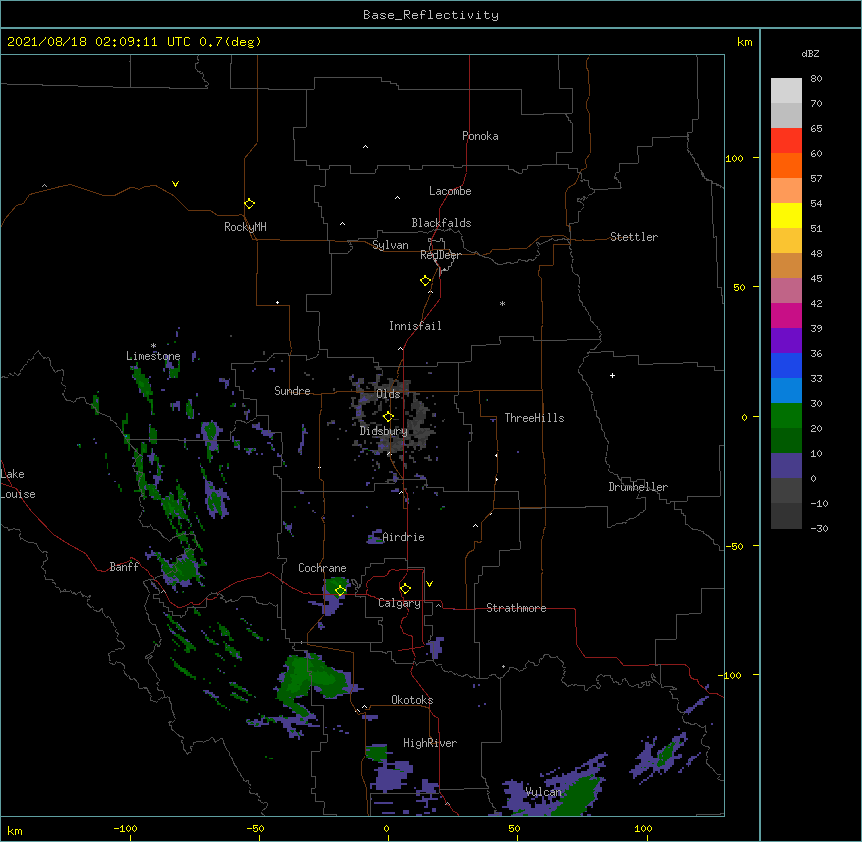Click the light blue 33 dBZ color swatch
Image resolution: width=862 pixels, height=842 pixels.
point(786,391)
